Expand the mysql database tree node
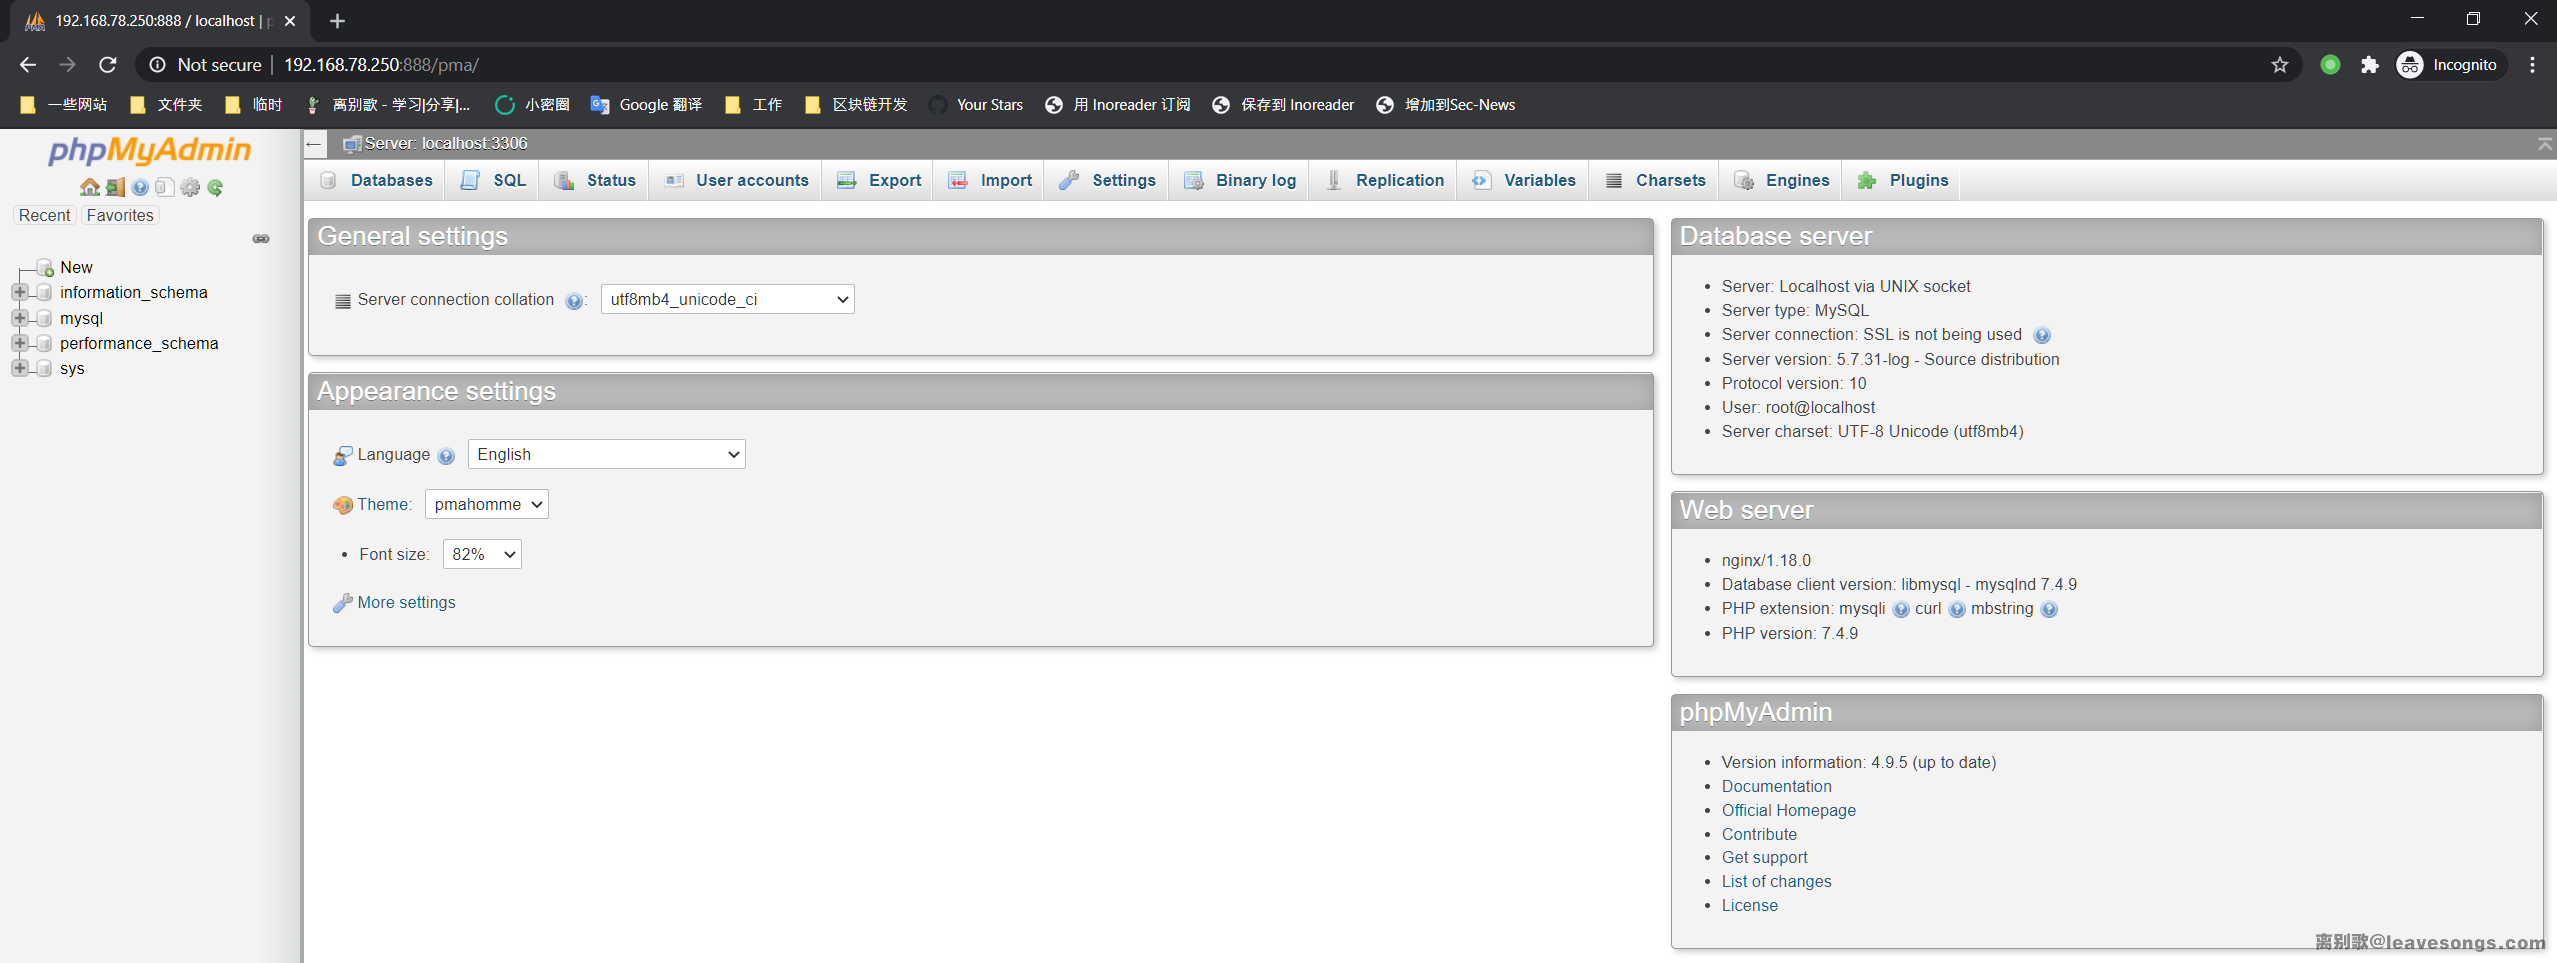 [x=19, y=318]
